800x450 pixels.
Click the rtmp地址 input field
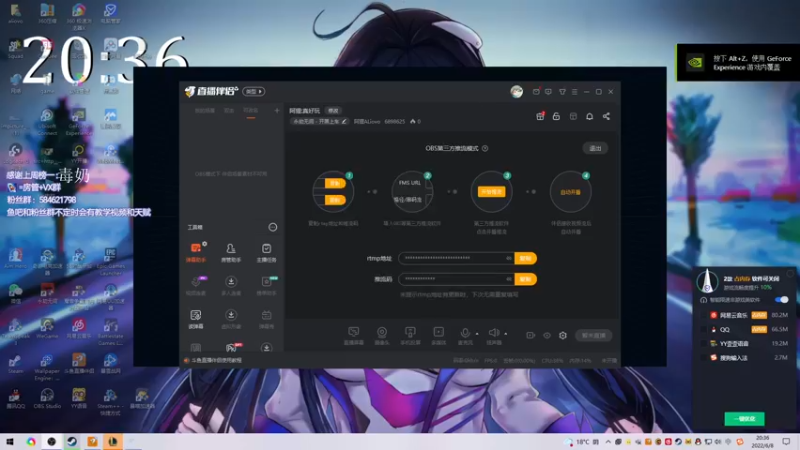tap(456, 258)
